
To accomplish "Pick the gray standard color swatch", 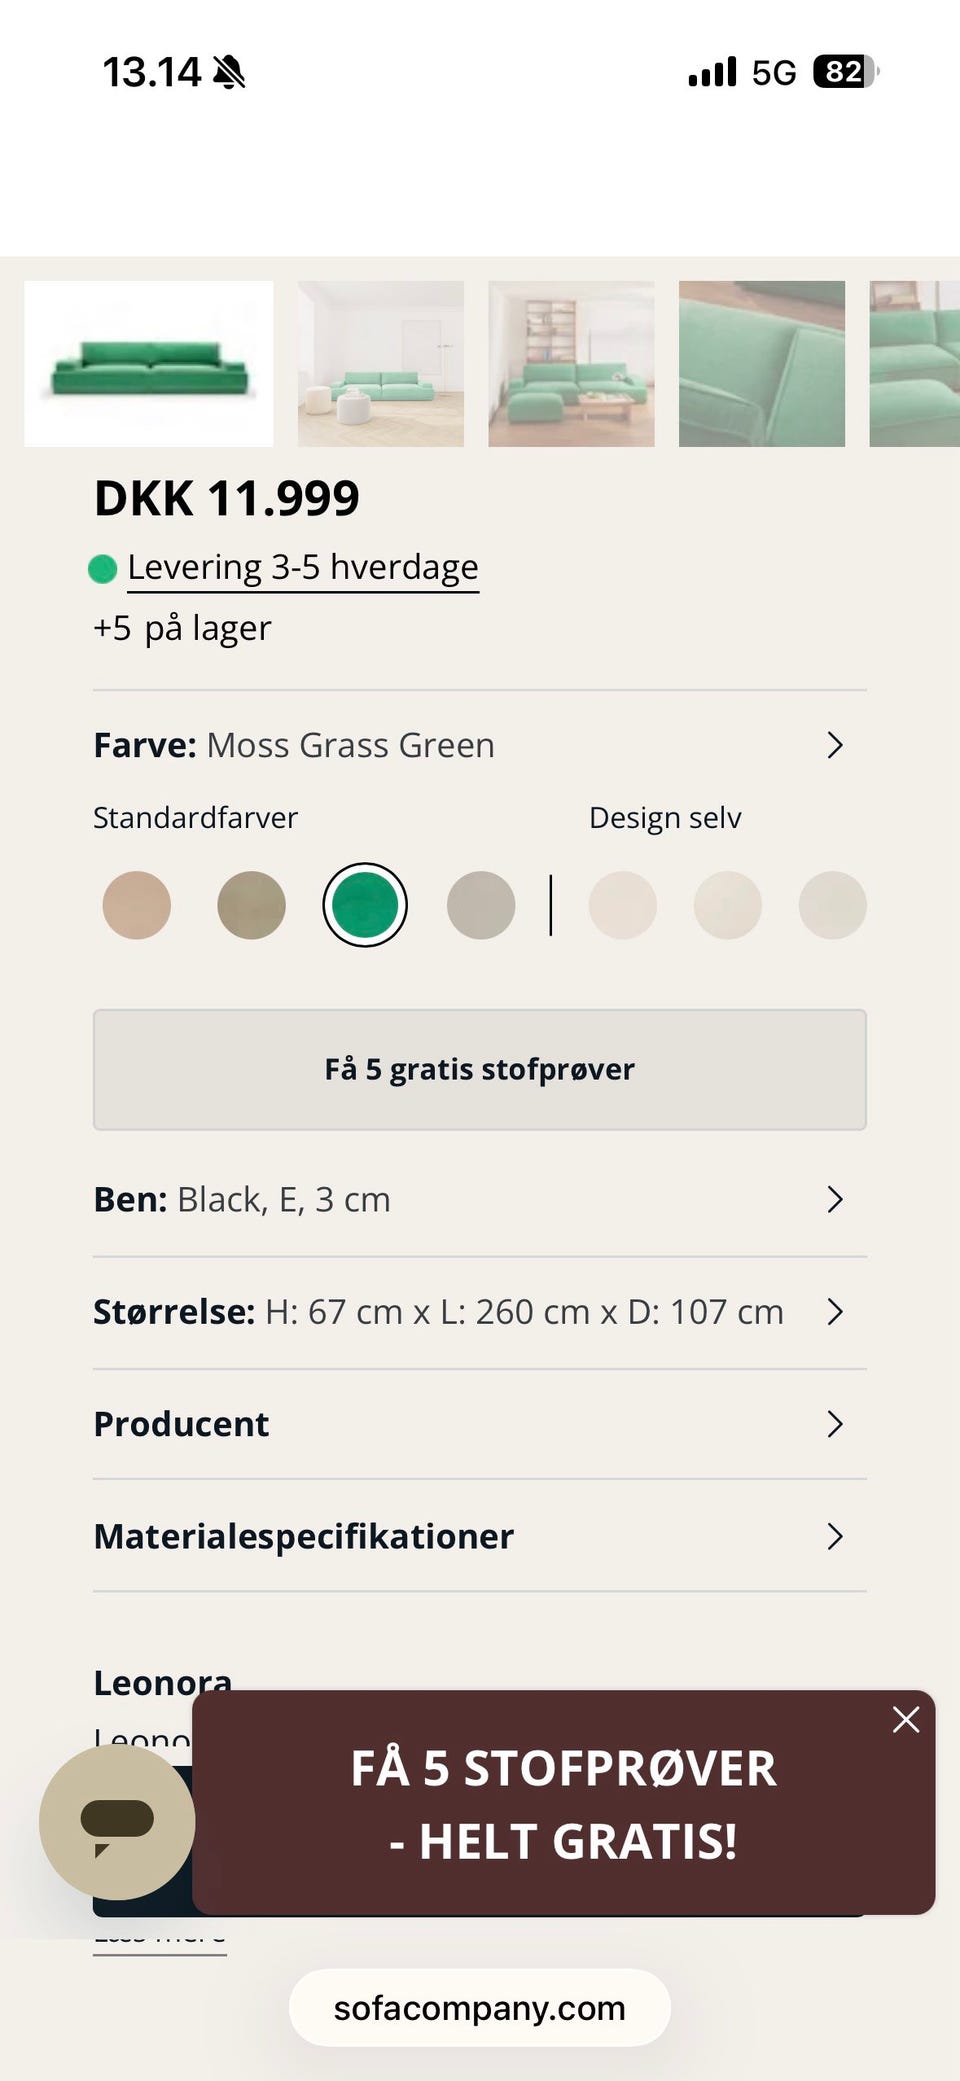I will (481, 905).
